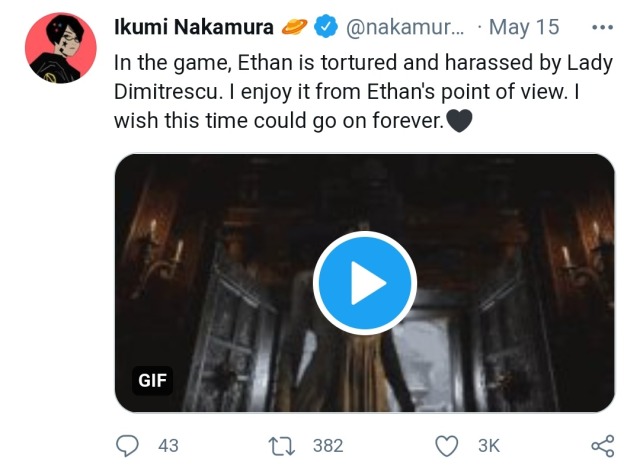Open the more options ellipsis menu
640x475 pixels.
coord(603,25)
